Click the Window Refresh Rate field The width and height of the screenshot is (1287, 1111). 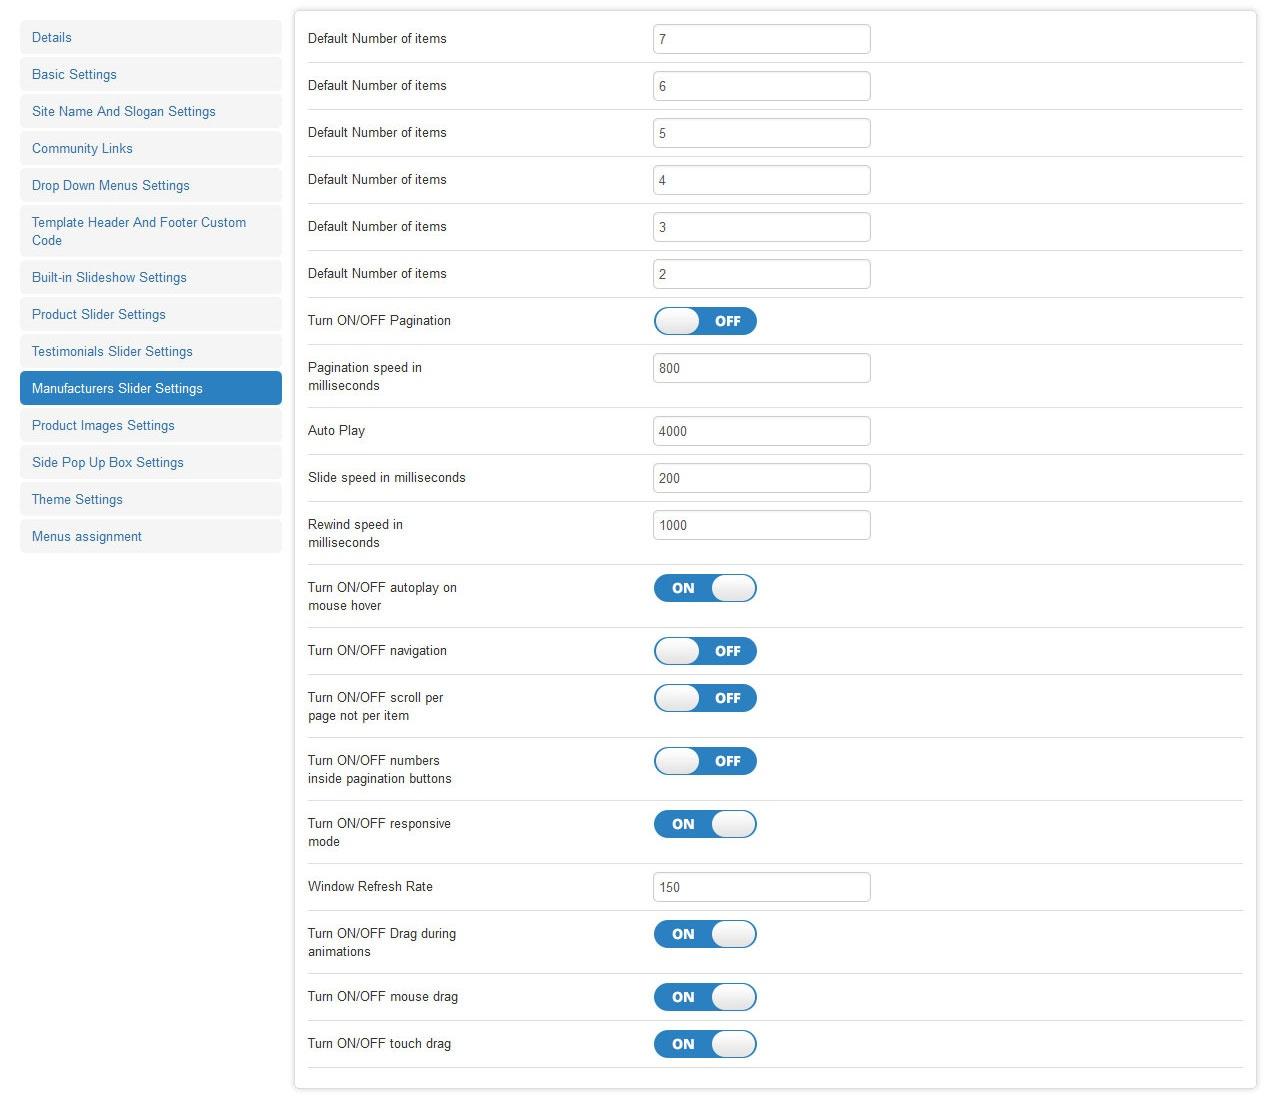761,887
